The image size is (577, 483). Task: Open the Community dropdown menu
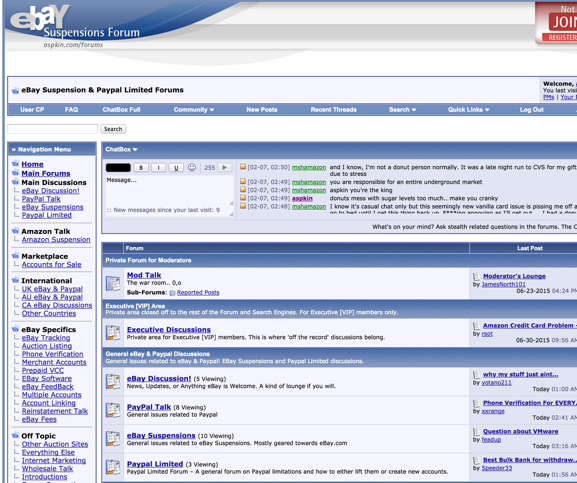[x=194, y=110]
